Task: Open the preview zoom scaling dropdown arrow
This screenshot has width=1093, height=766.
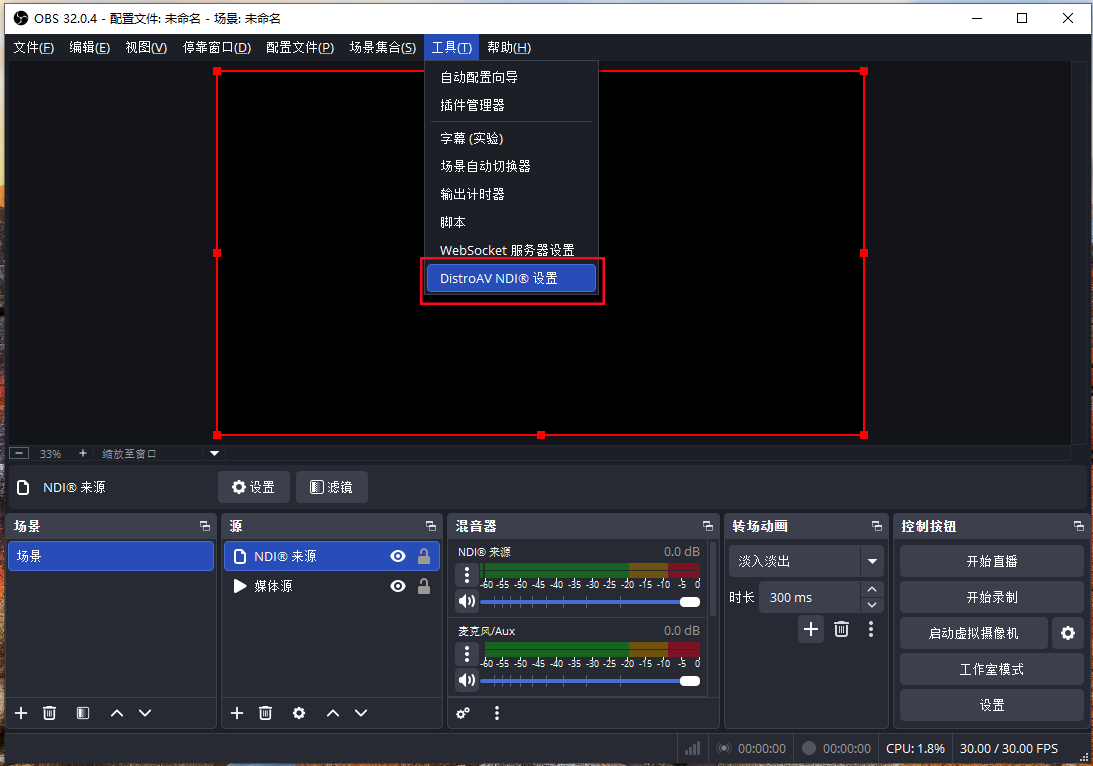Action: 214,453
